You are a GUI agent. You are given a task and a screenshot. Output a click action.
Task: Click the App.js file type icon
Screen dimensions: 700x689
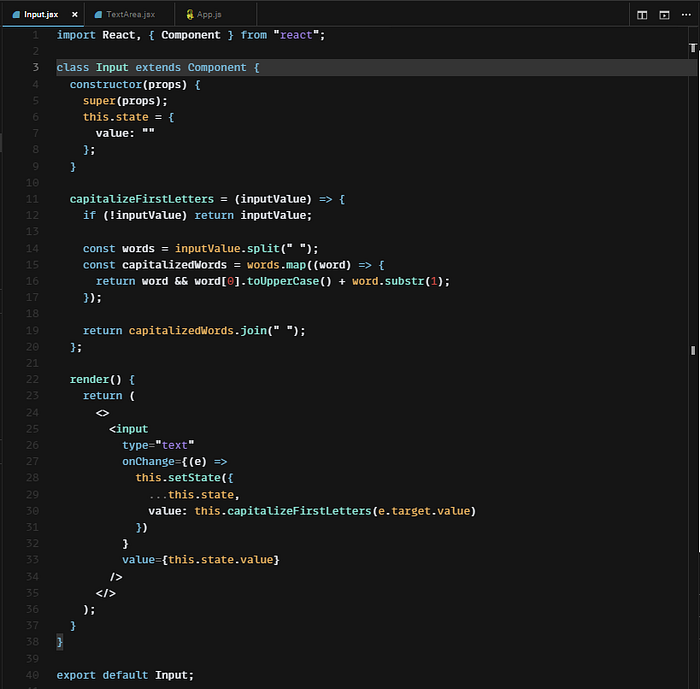click(190, 14)
